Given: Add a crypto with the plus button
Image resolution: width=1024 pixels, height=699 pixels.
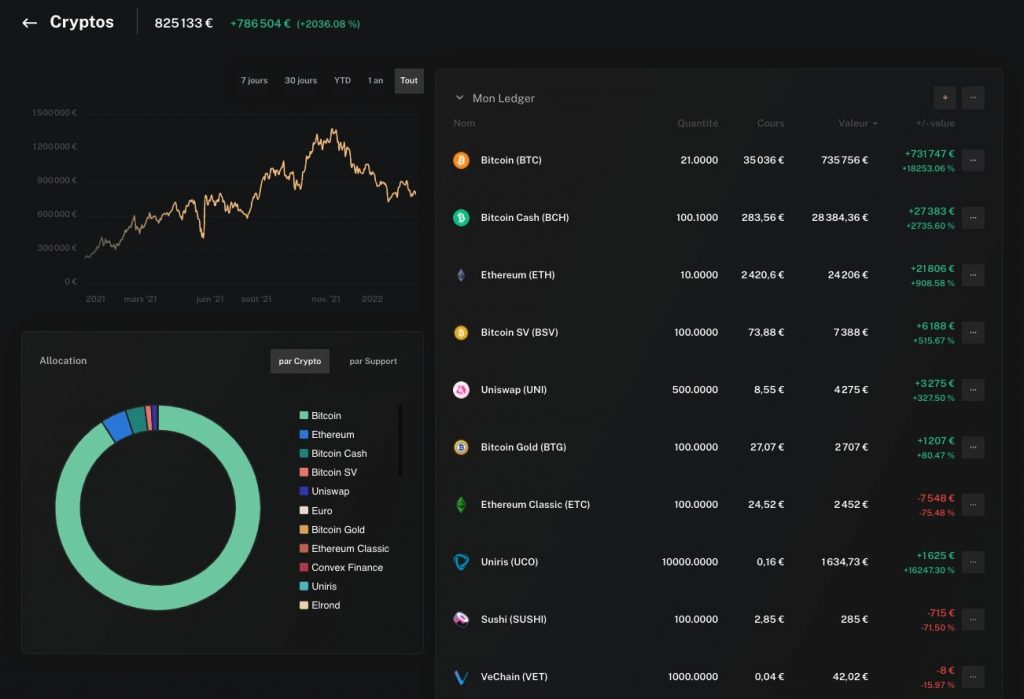Looking at the screenshot, I should [x=944, y=97].
